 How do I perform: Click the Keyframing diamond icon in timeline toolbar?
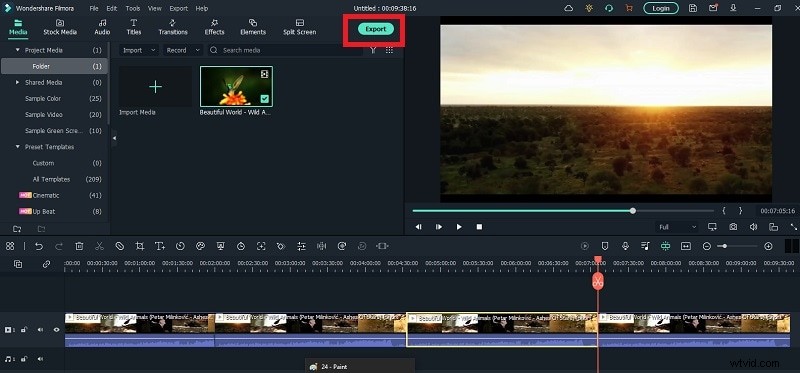(281, 246)
